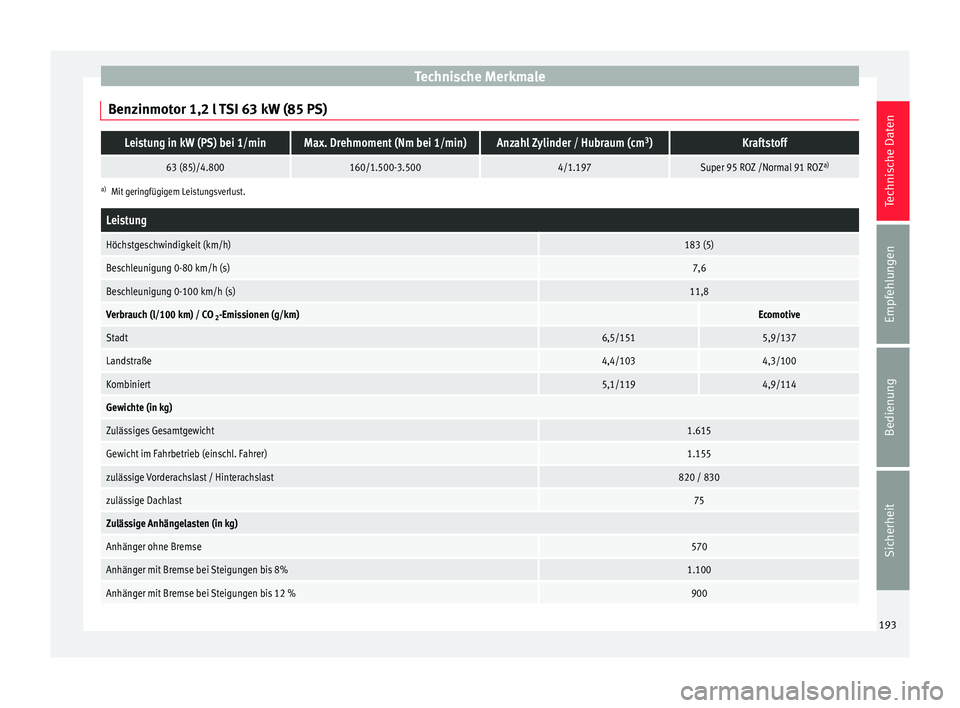Click the carmanualsonline.info watermark link
The image size is (960, 708).
coord(811,691)
